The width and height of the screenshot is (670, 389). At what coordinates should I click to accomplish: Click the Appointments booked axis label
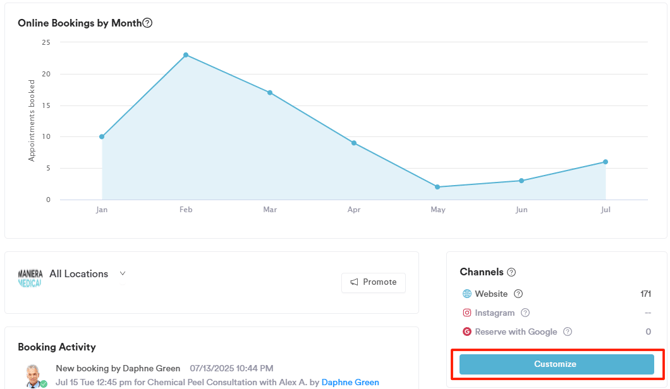31,121
